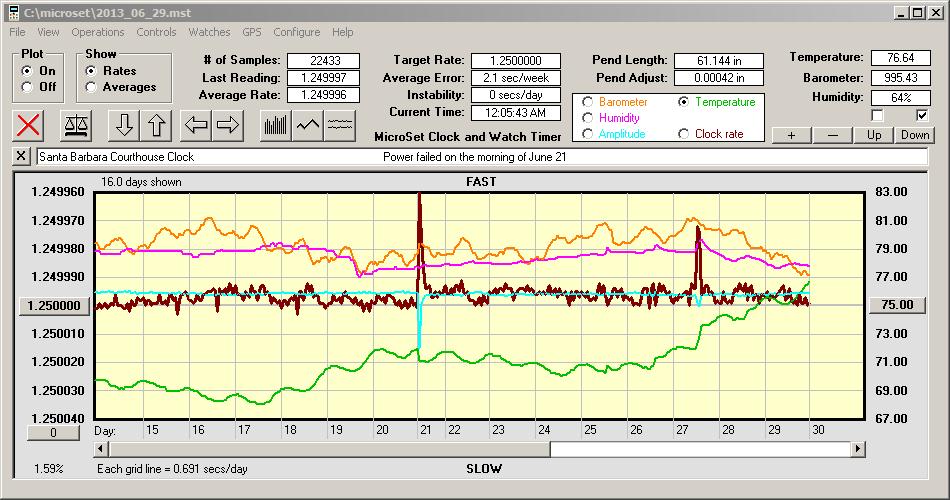Click the Temperature reading field
The width and height of the screenshot is (950, 500).
click(900, 58)
